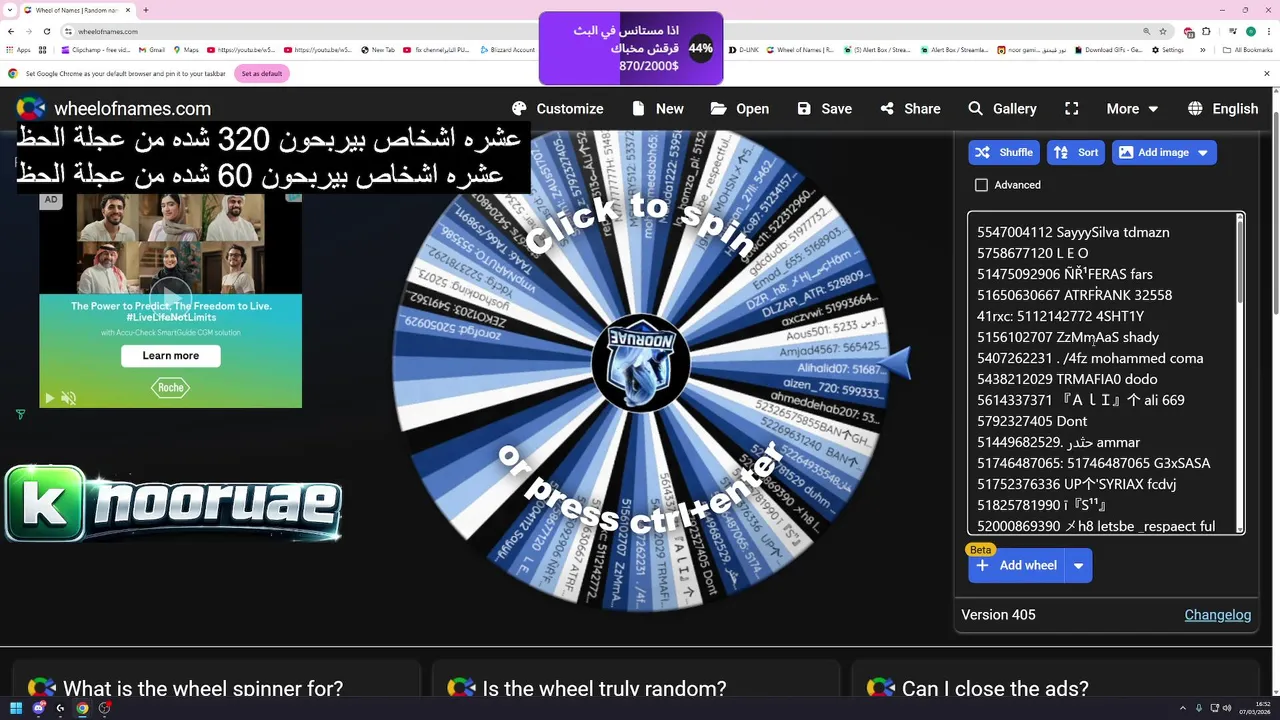The image size is (1280, 720).
Task: Open the Changelog link
Action: tap(1218, 615)
